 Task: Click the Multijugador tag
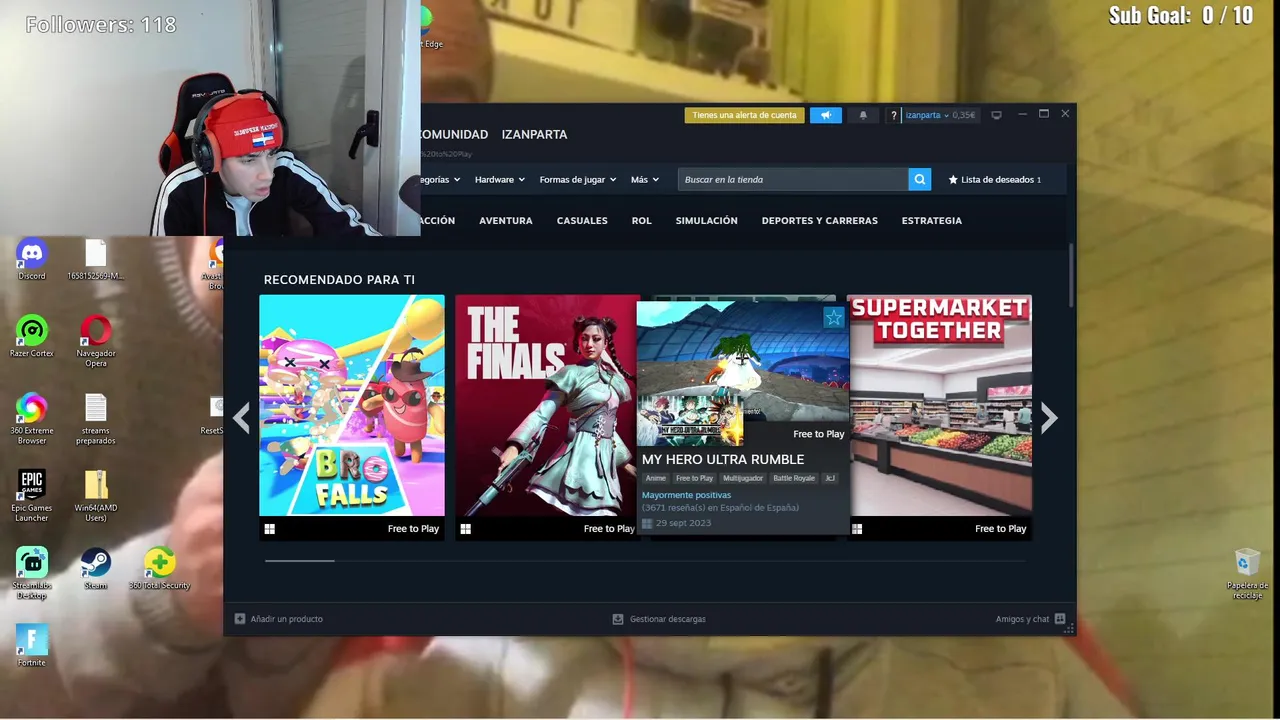(743, 478)
